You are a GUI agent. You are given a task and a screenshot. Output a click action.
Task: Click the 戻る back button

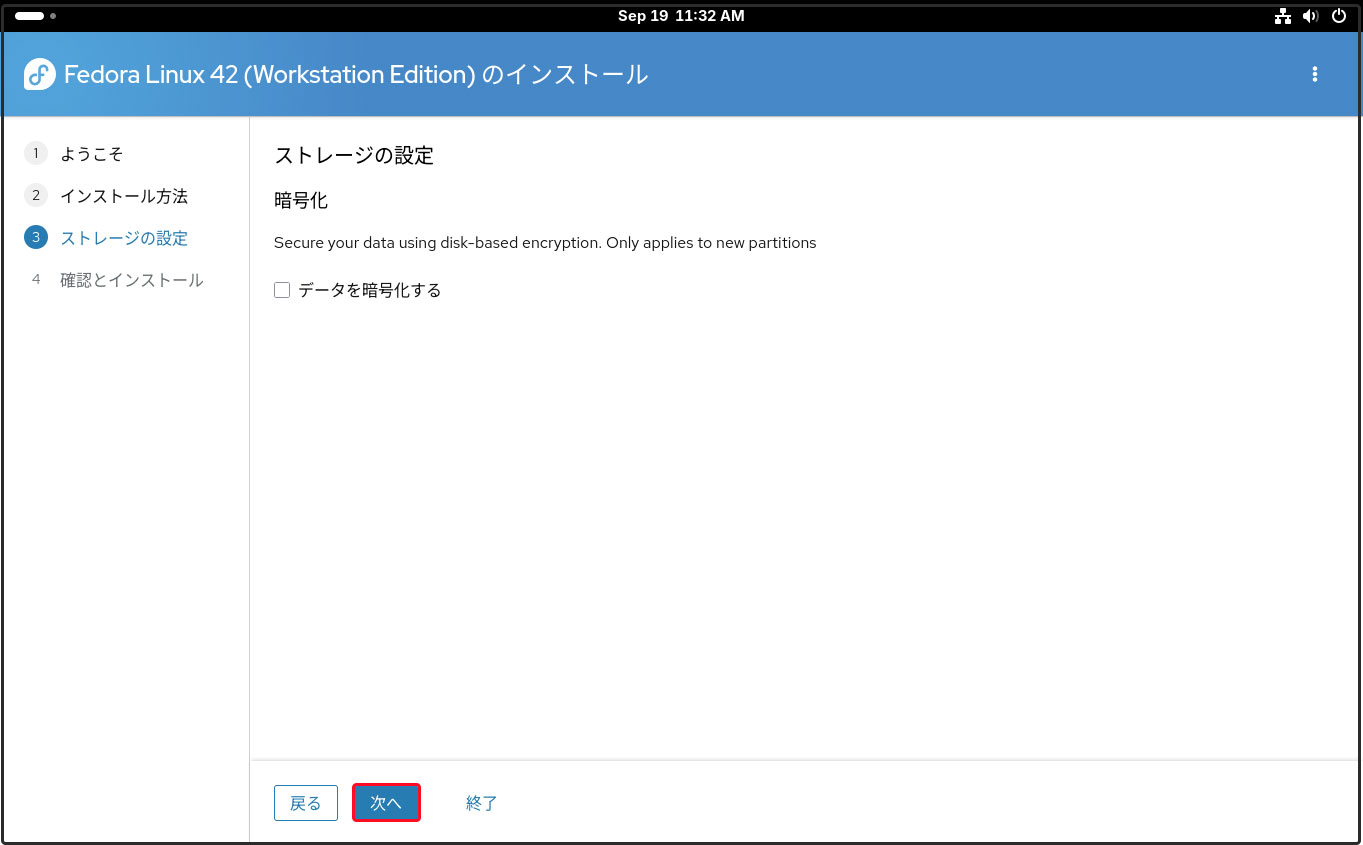tap(306, 803)
